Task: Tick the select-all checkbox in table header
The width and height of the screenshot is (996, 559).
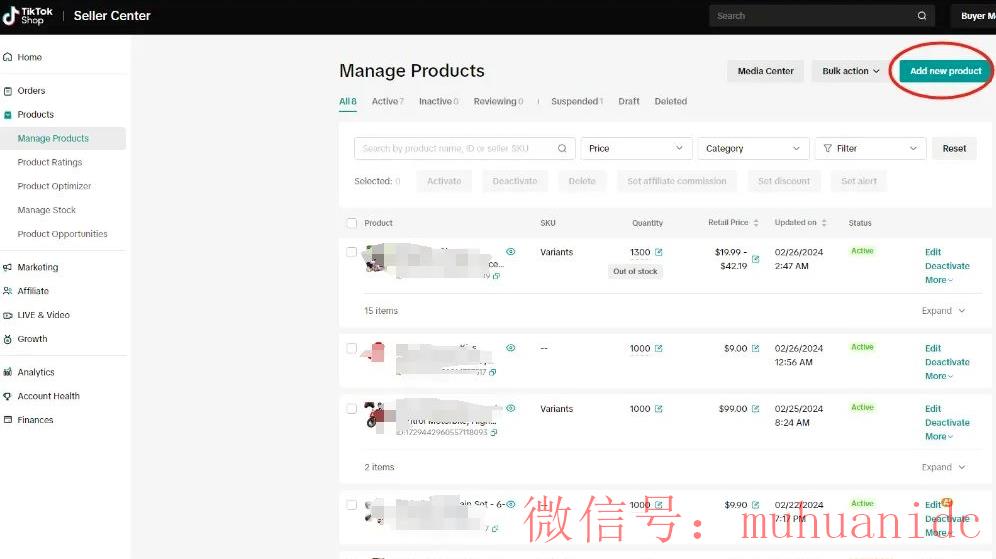Action: pos(351,223)
